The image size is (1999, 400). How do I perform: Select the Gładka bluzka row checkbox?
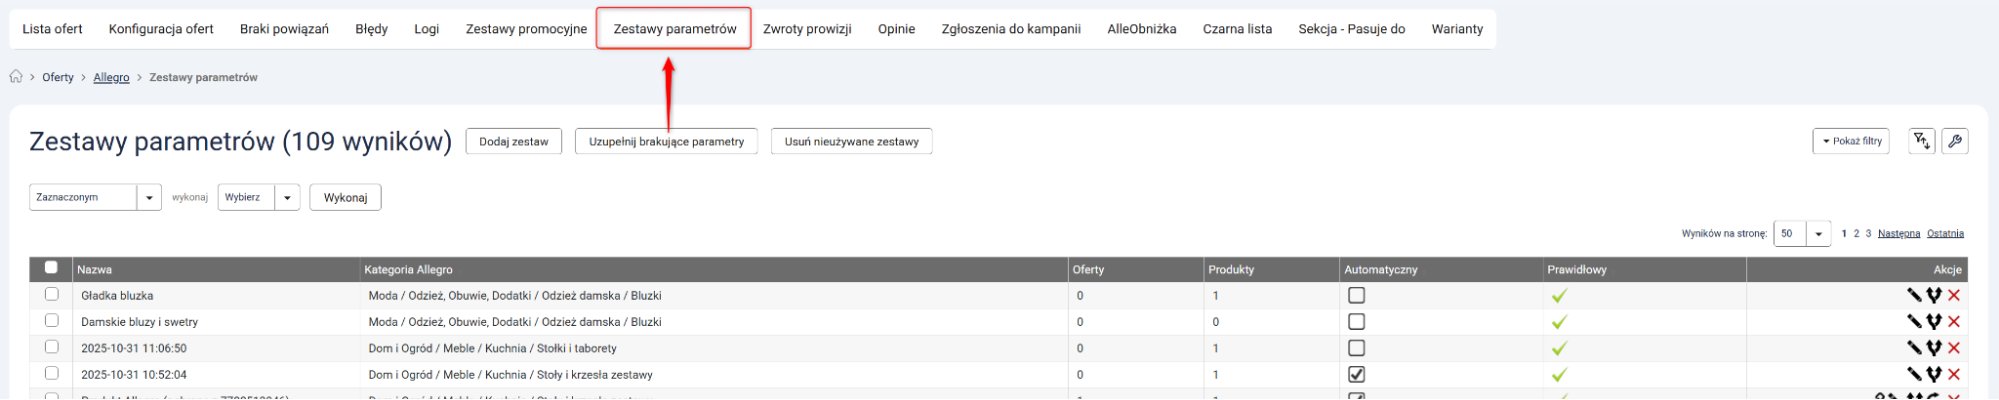click(51, 295)
